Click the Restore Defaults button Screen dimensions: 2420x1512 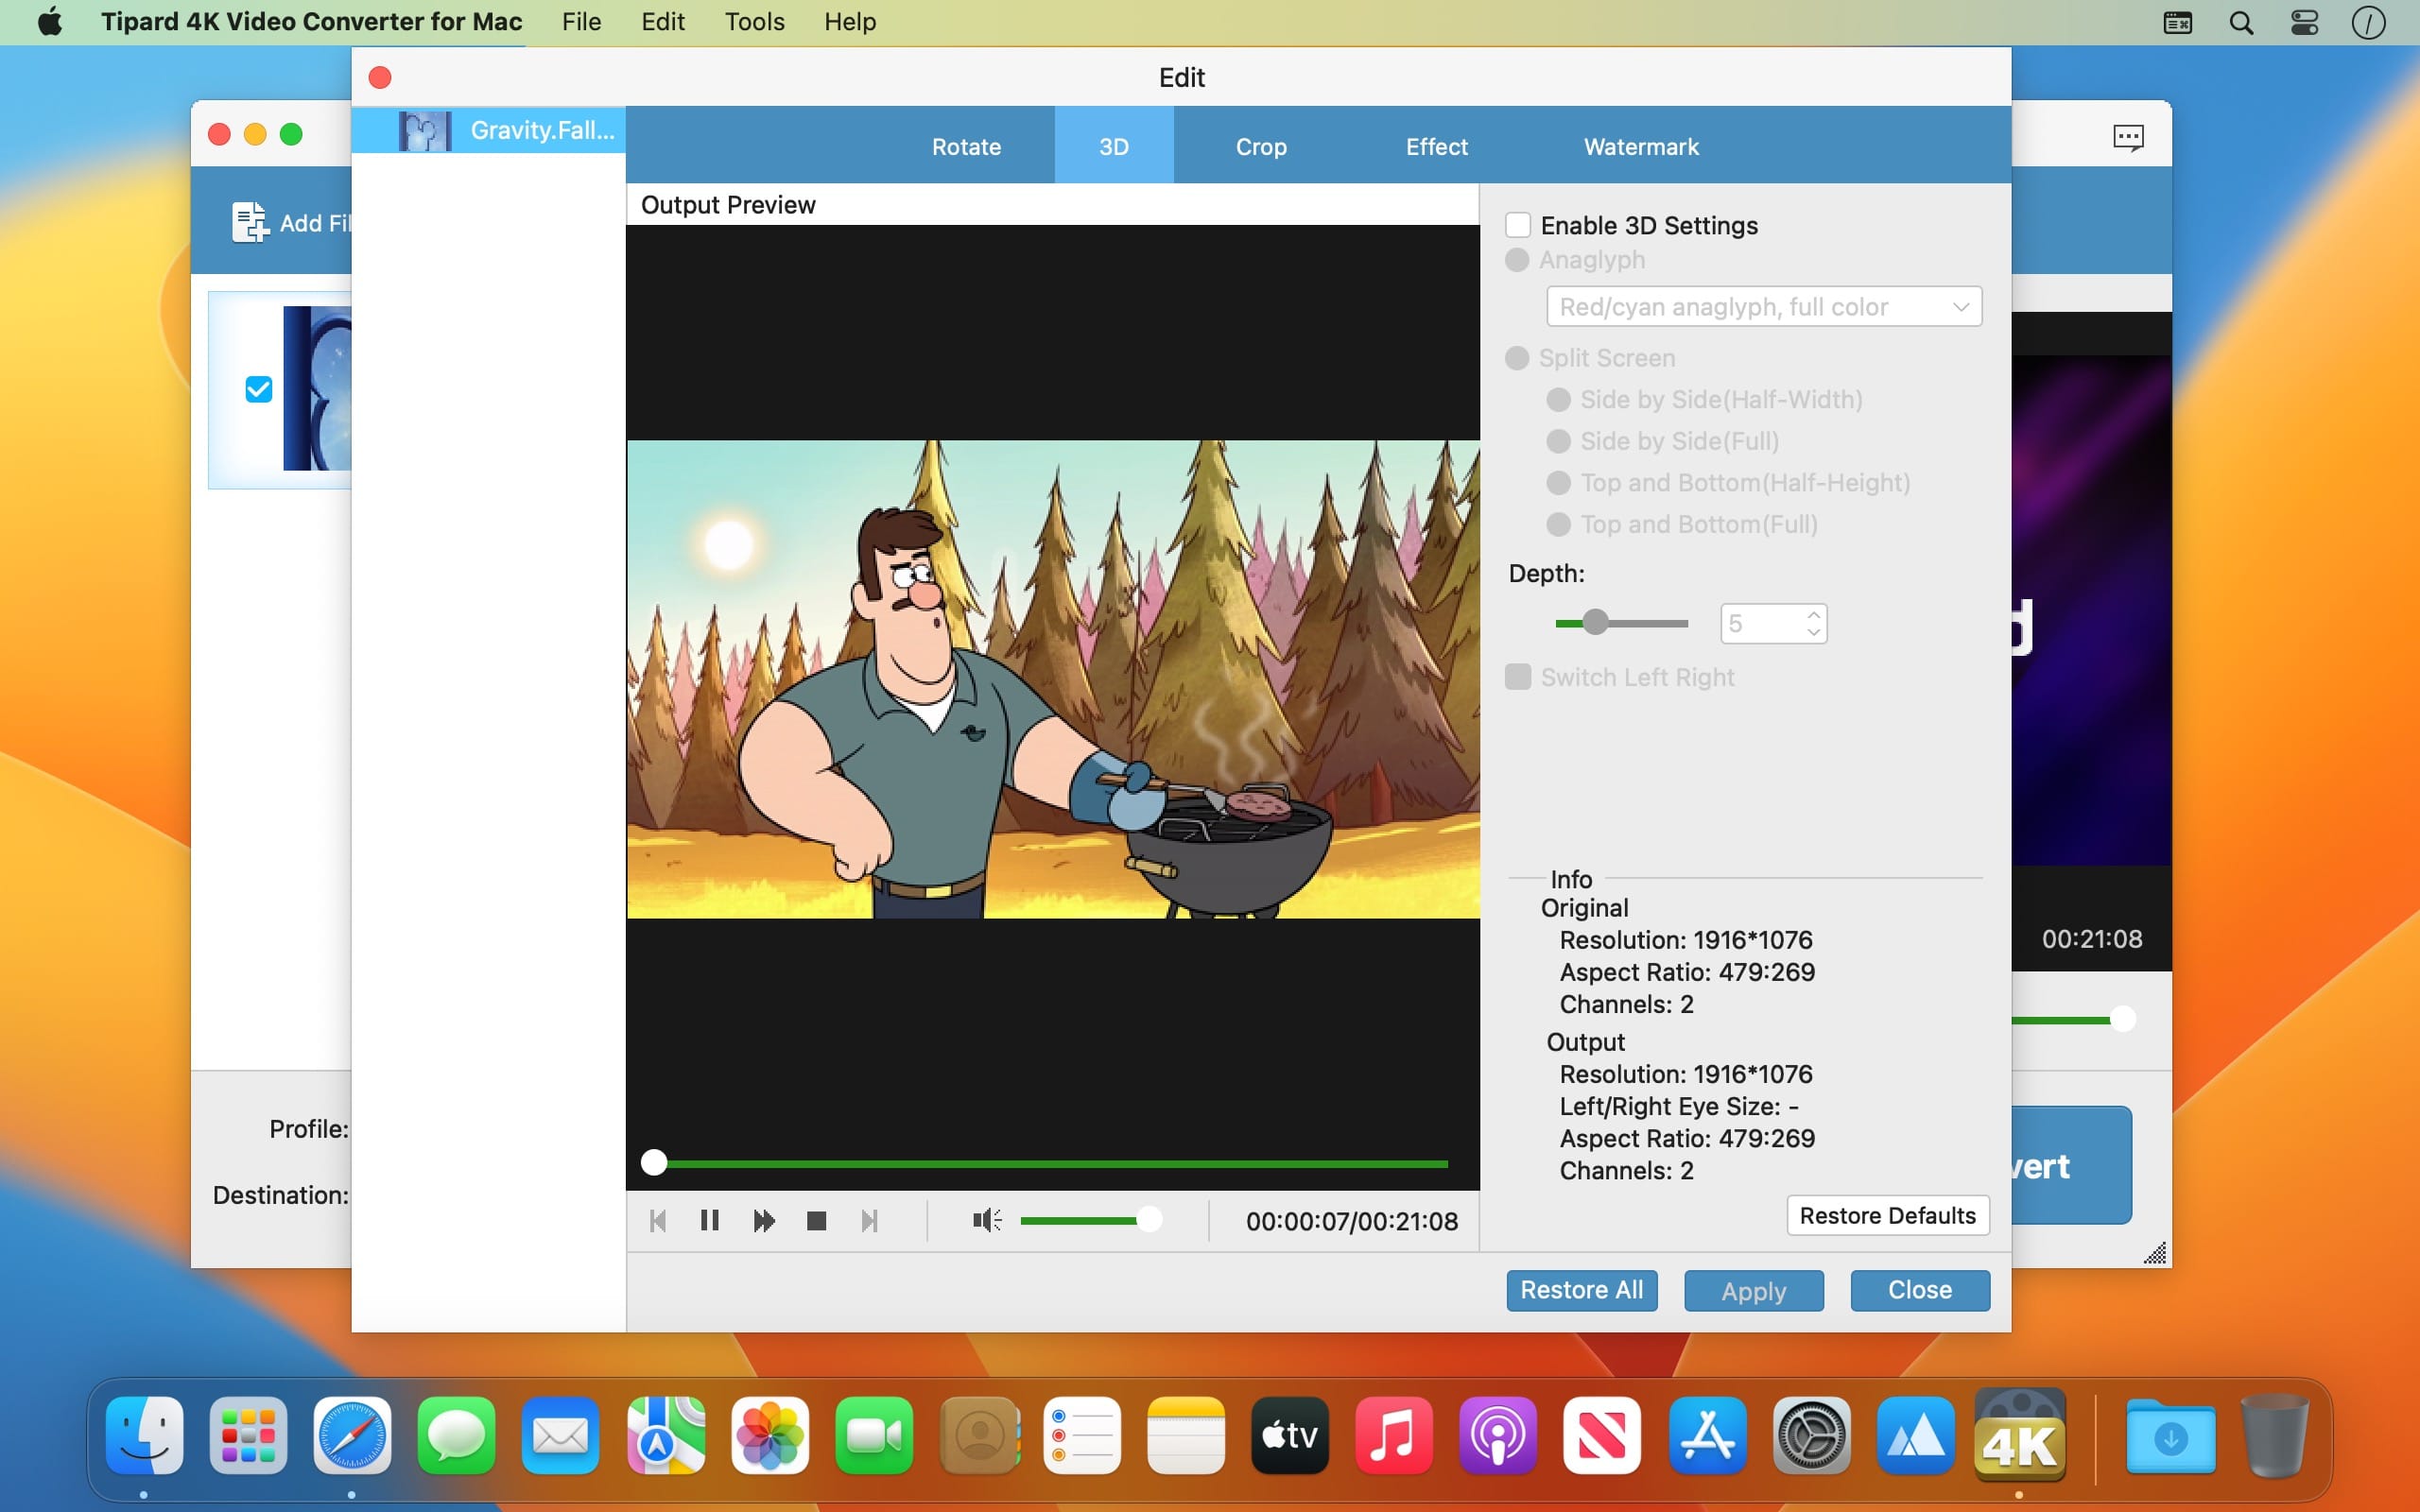[x=1888, y=1215]
